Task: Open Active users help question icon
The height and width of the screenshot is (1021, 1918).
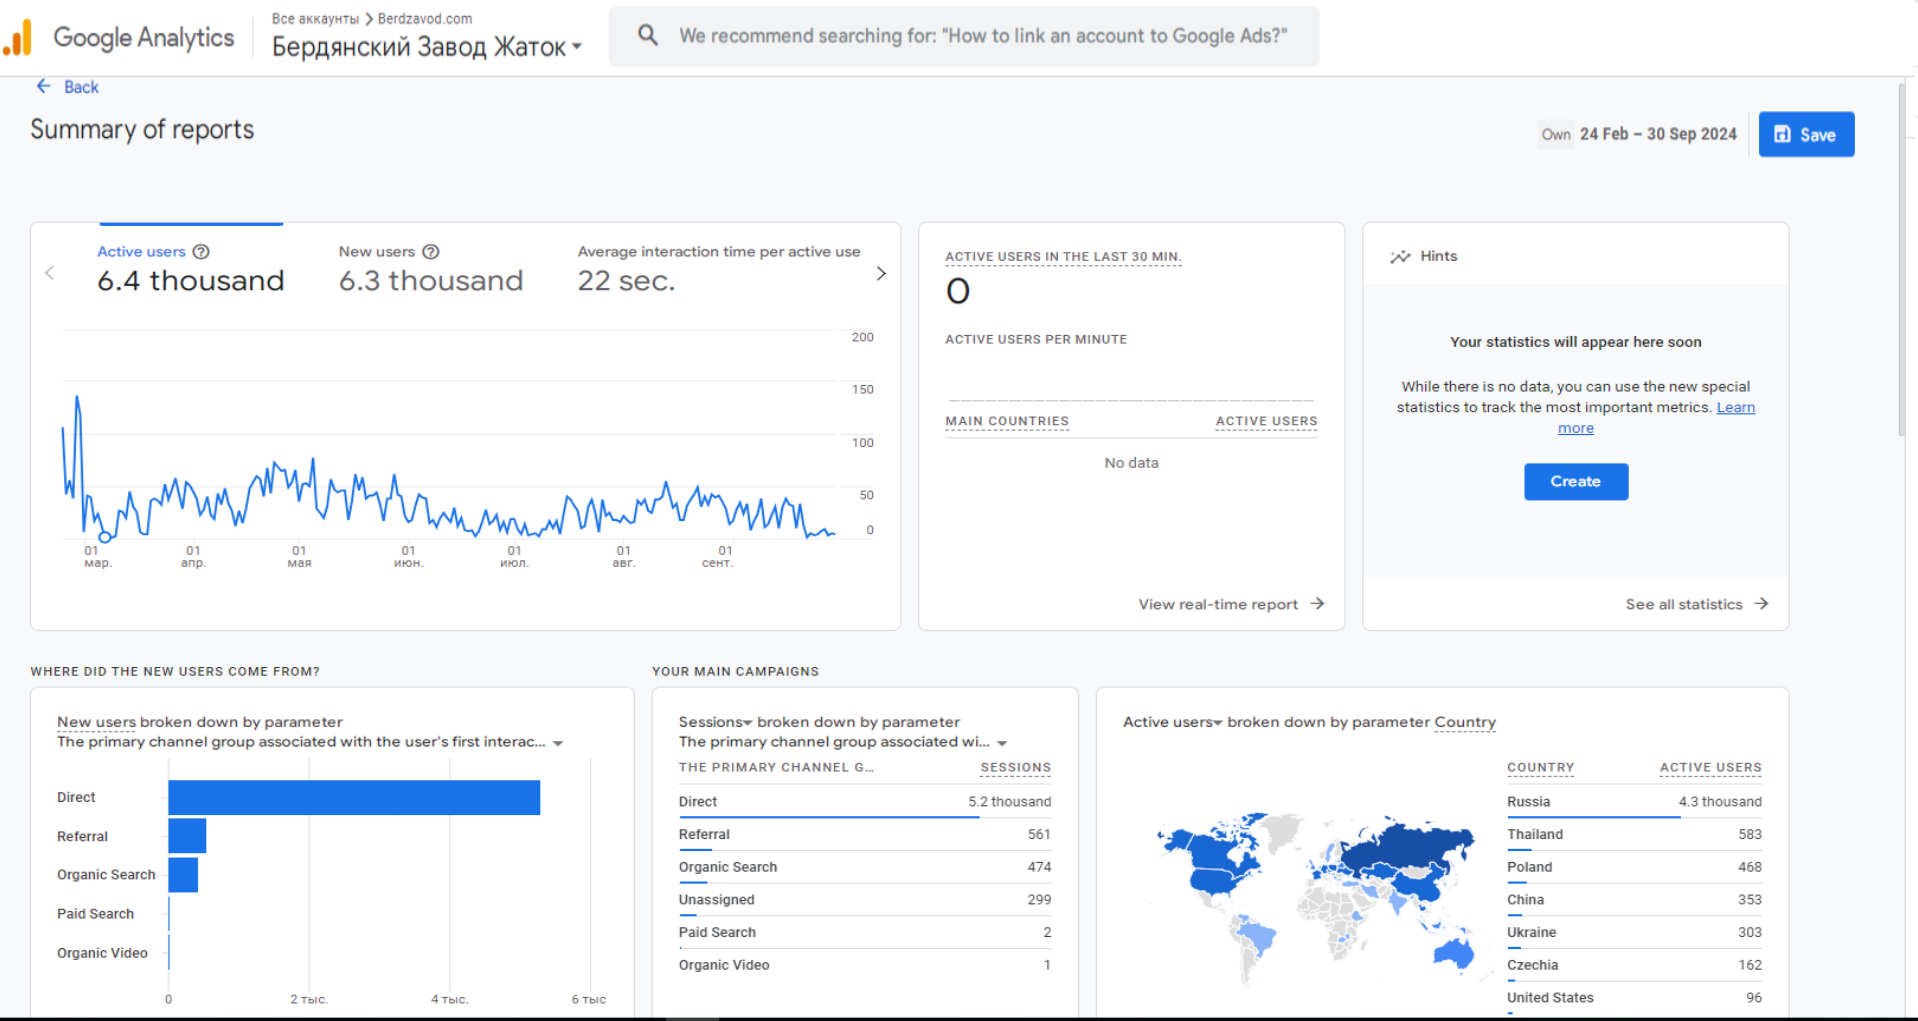Action: pos(201,252)
